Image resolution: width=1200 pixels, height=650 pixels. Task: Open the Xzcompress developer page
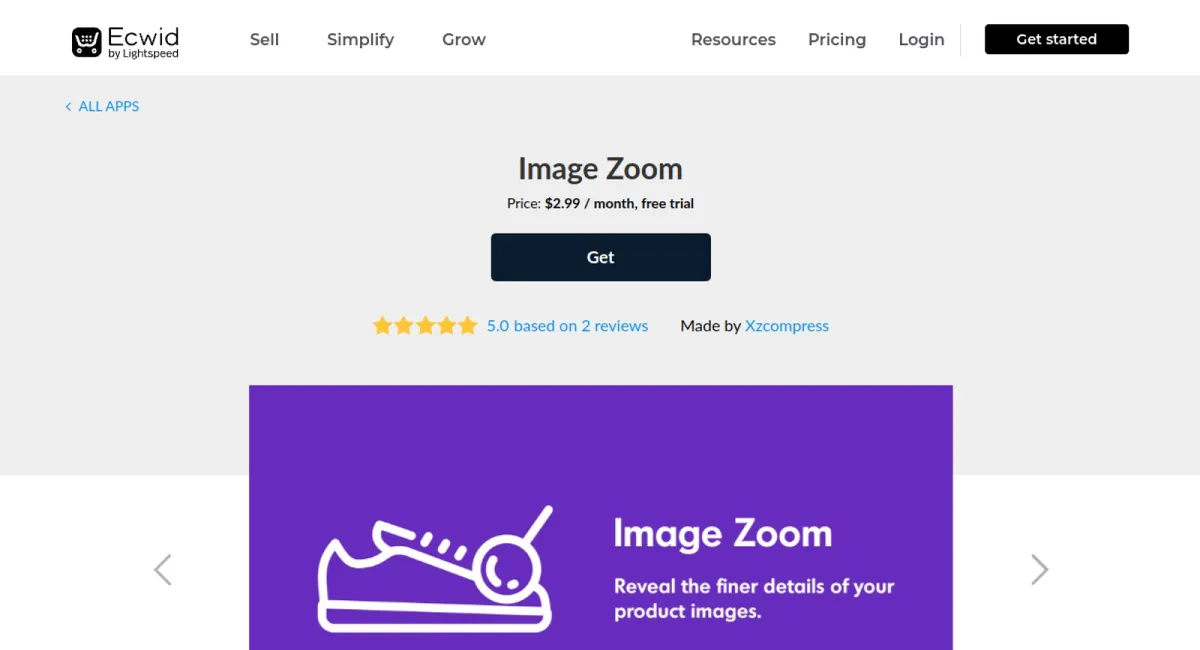(x=787, y=325)
